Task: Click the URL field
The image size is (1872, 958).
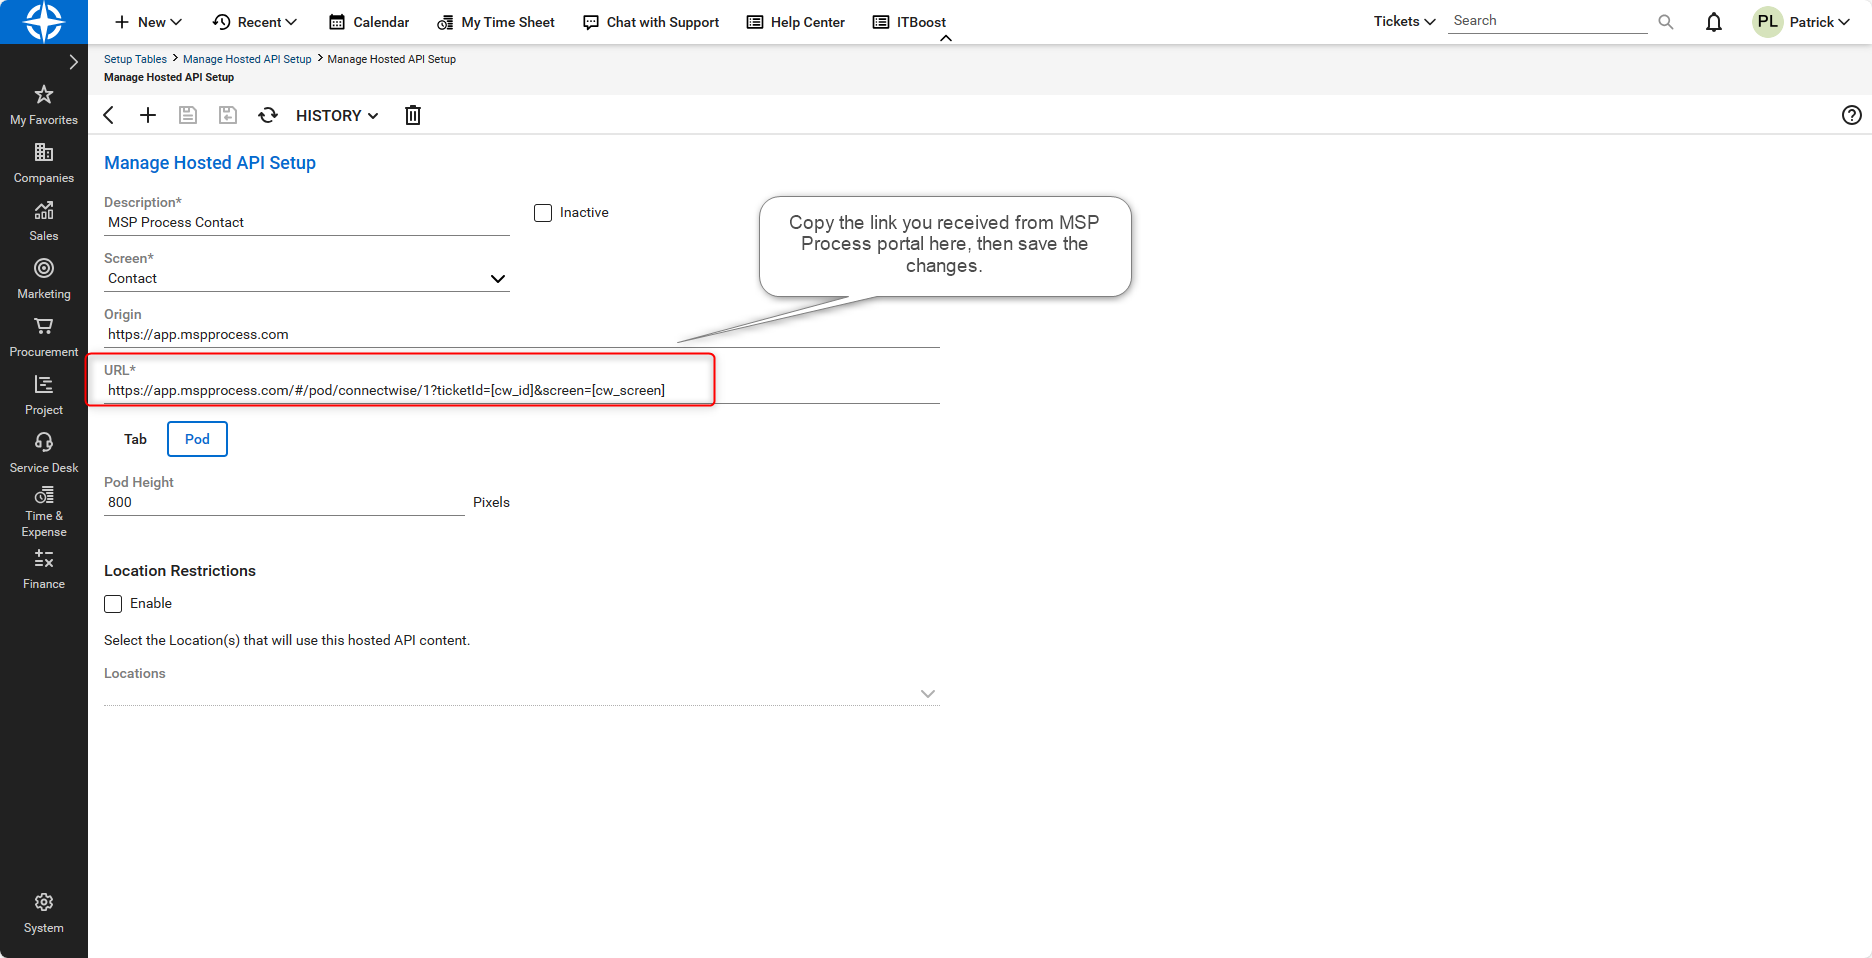Action: pyautogui.click(x=522, y=391)
